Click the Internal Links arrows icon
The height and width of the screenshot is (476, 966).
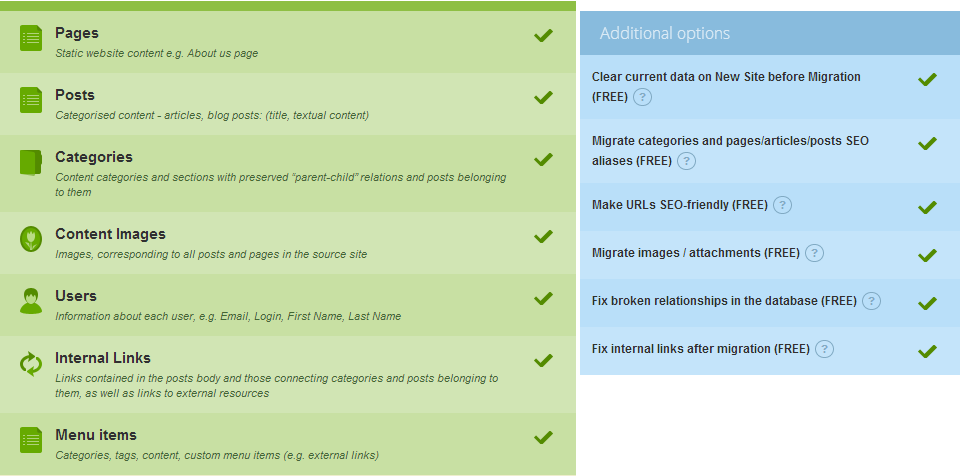pyautogui.click(x=31, y=363)
